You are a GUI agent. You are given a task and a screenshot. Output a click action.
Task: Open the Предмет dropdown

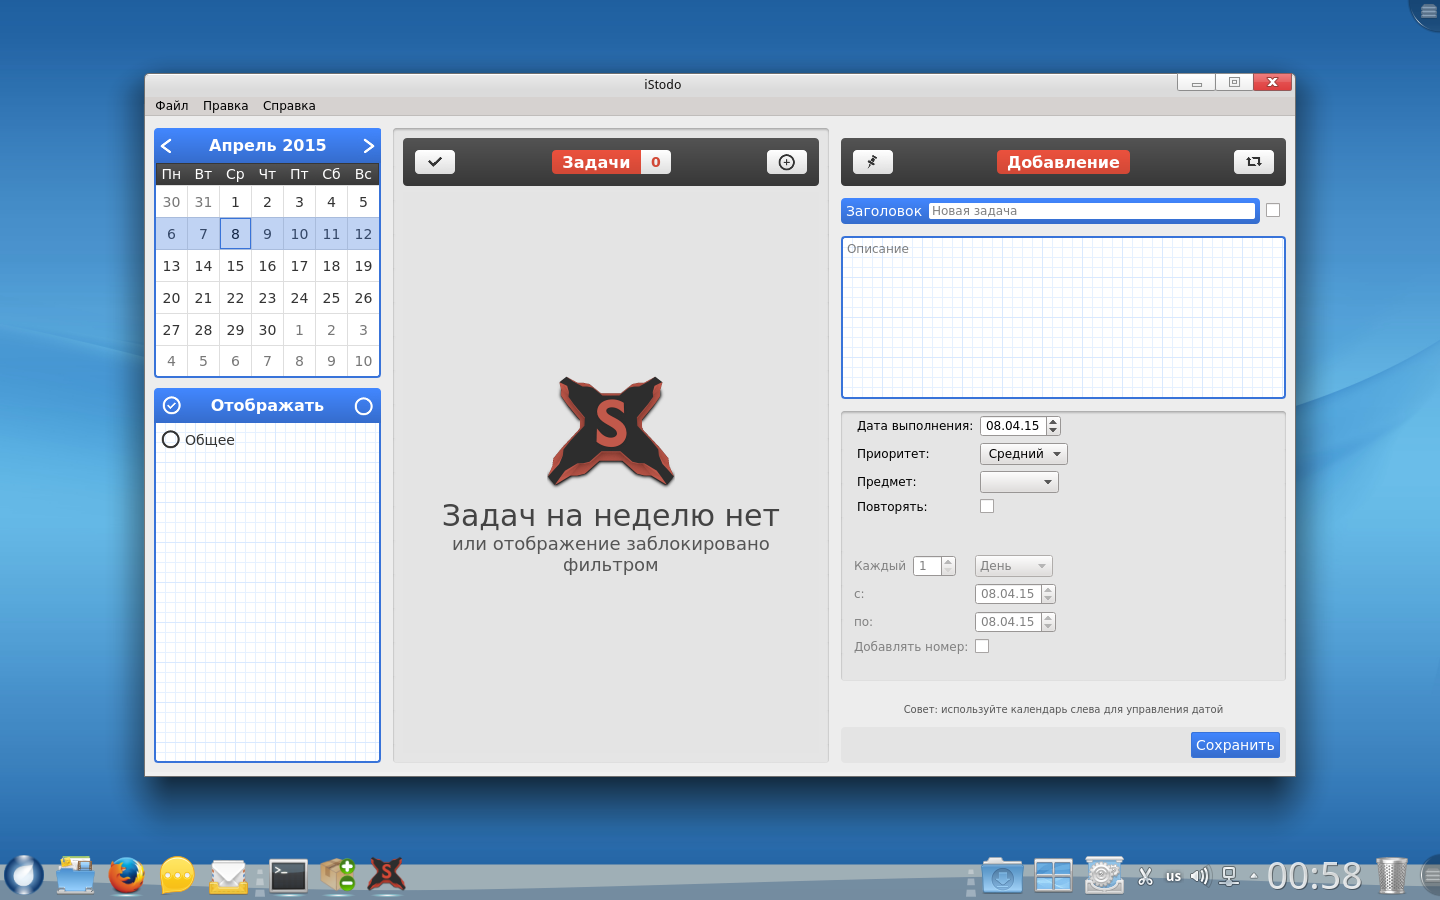click(x=1019, y=482)
